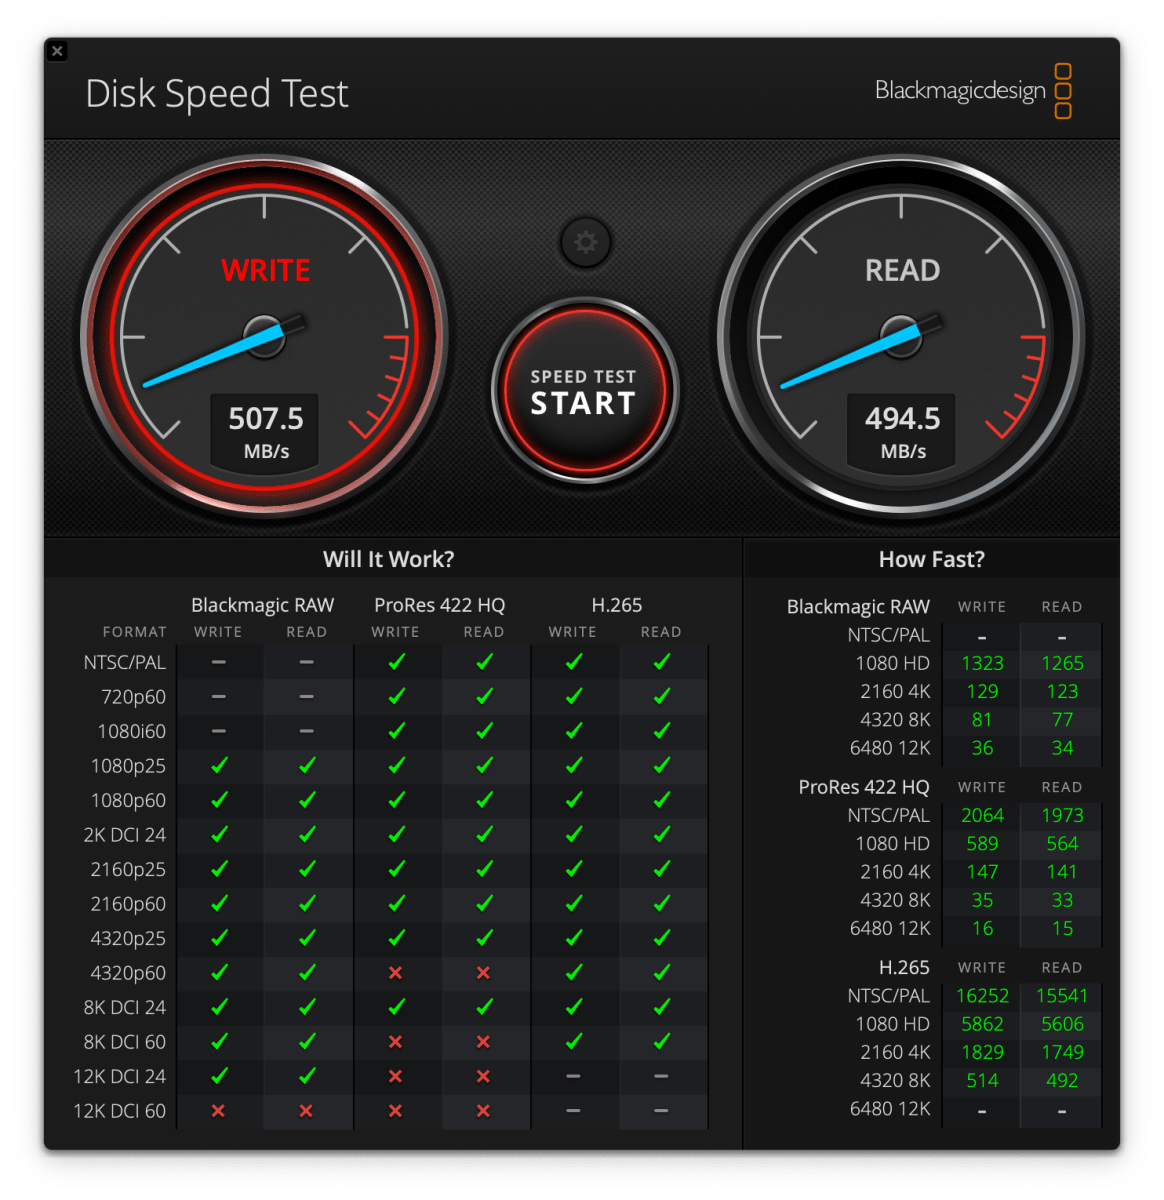Click the Will It Work? heading
This screenshot has height=1200, width=1164.
[x=388, y=559]
